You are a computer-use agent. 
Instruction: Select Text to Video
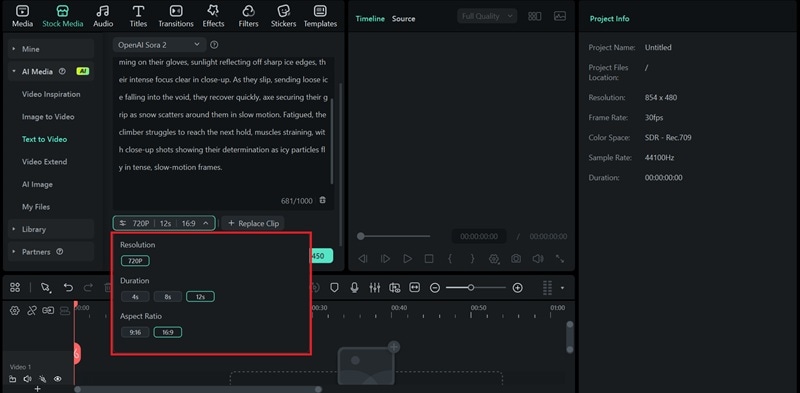pos(44,139)
